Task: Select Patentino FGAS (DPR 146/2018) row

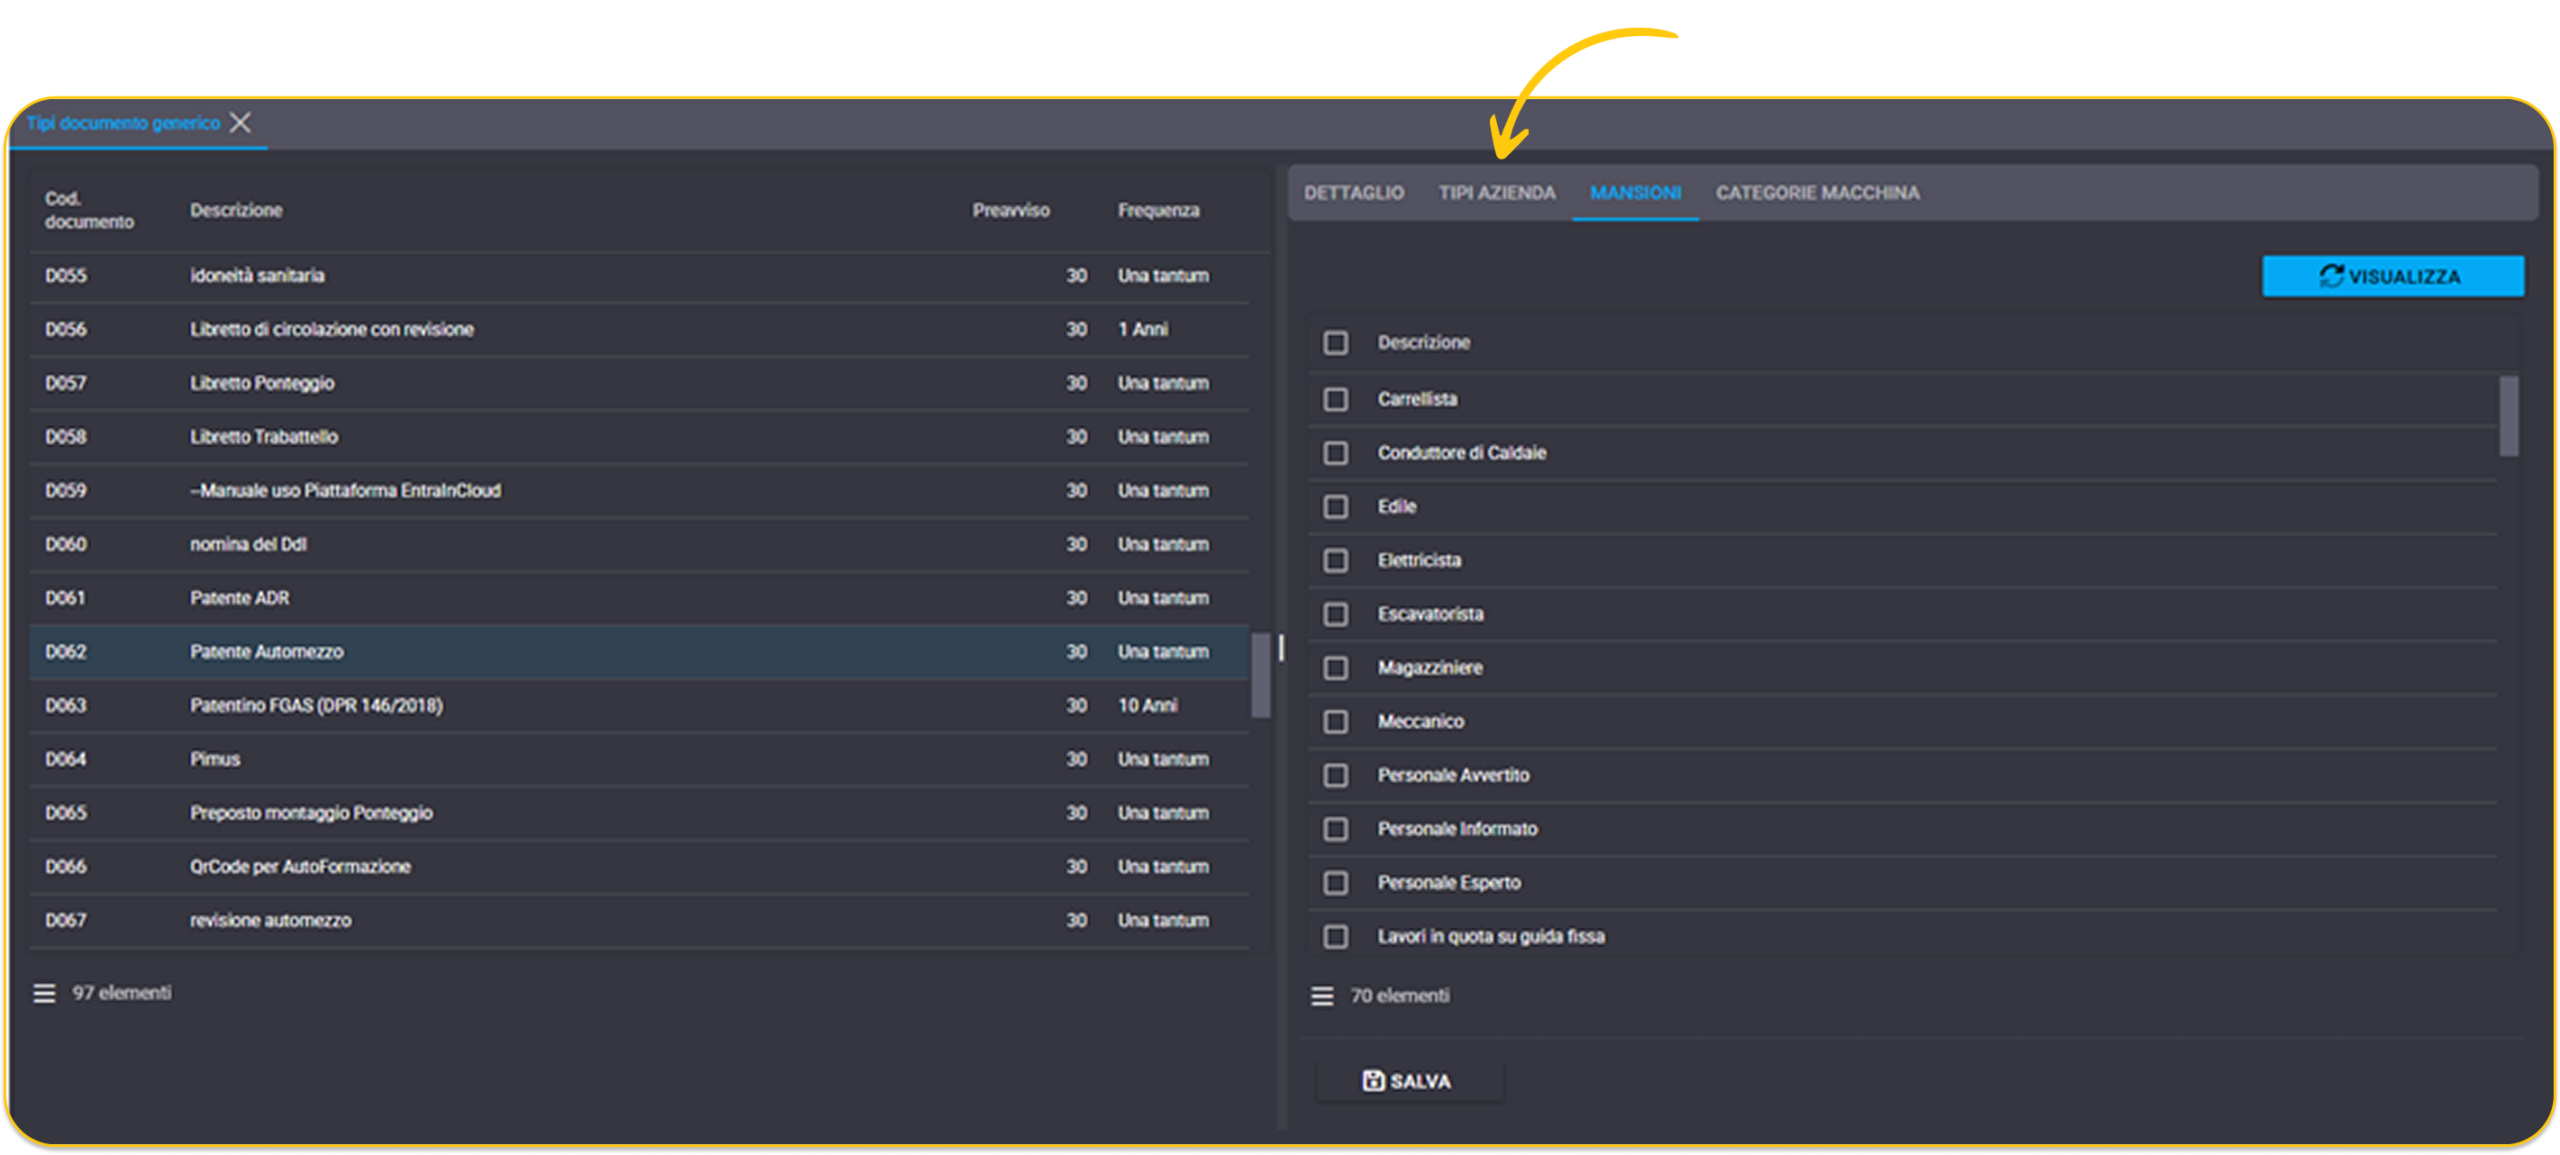Action: coord(639,706)
